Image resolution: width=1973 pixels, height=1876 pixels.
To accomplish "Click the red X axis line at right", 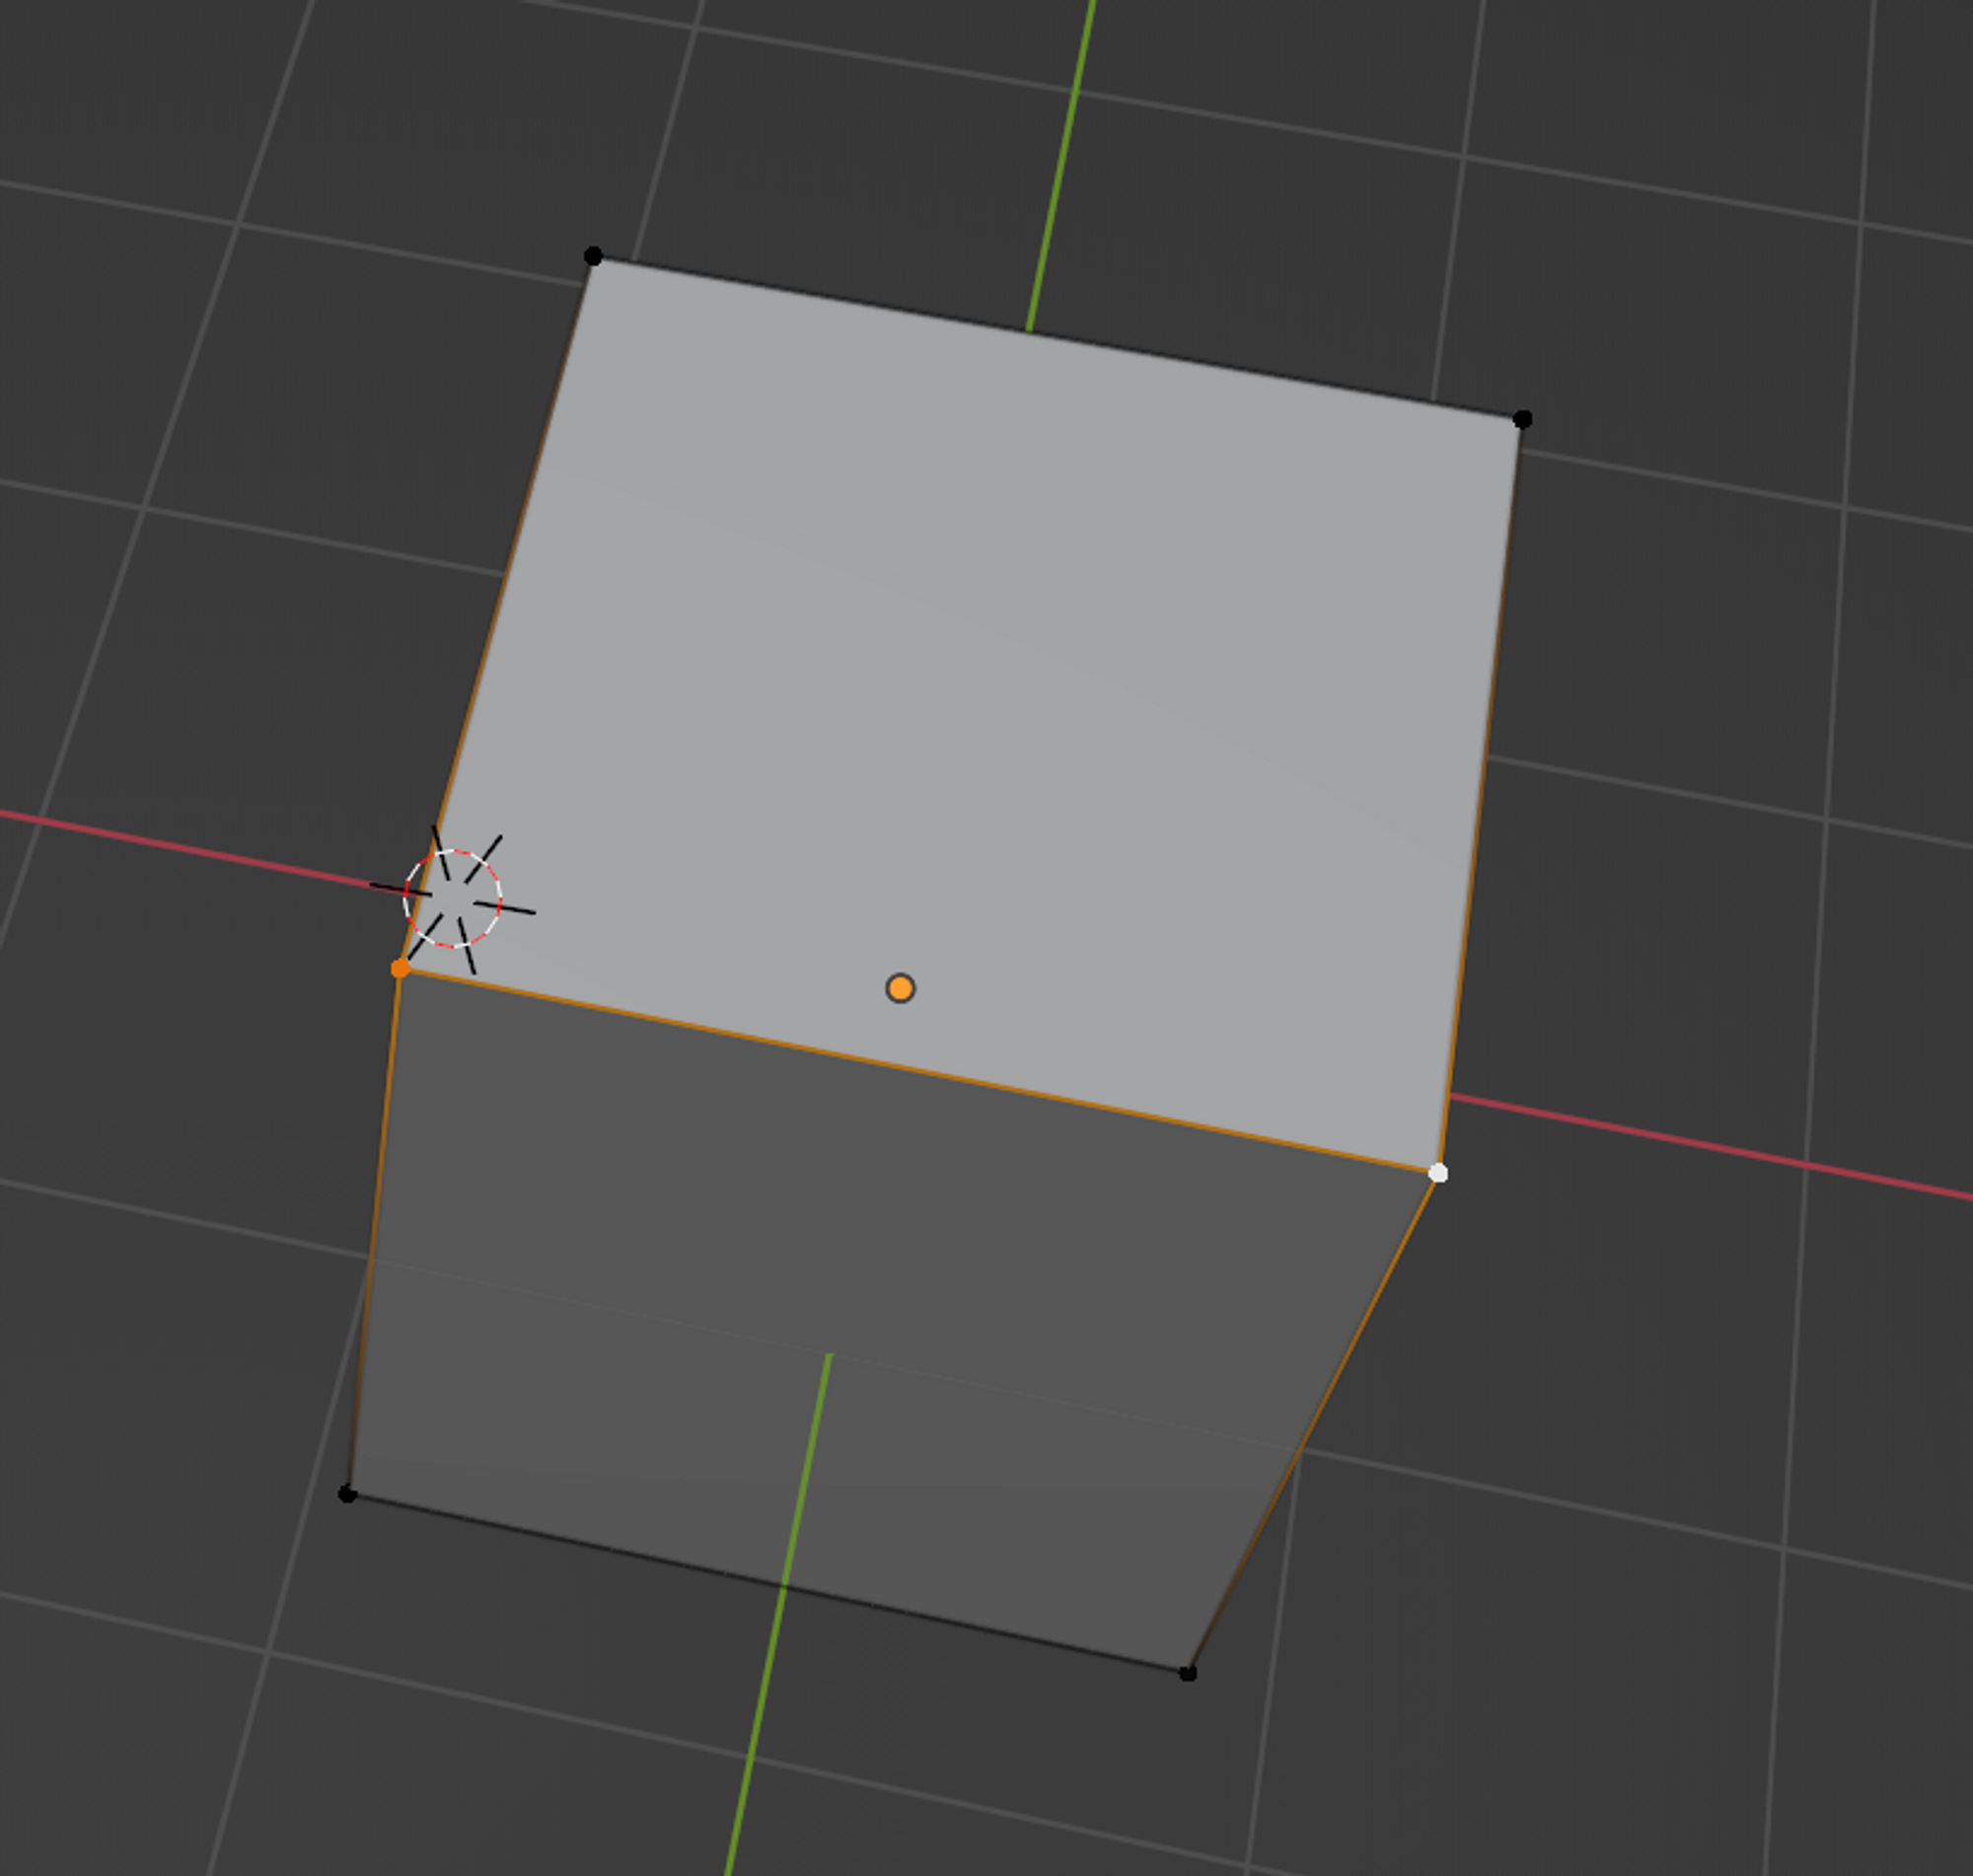I will click(x=1700, y=1146).
